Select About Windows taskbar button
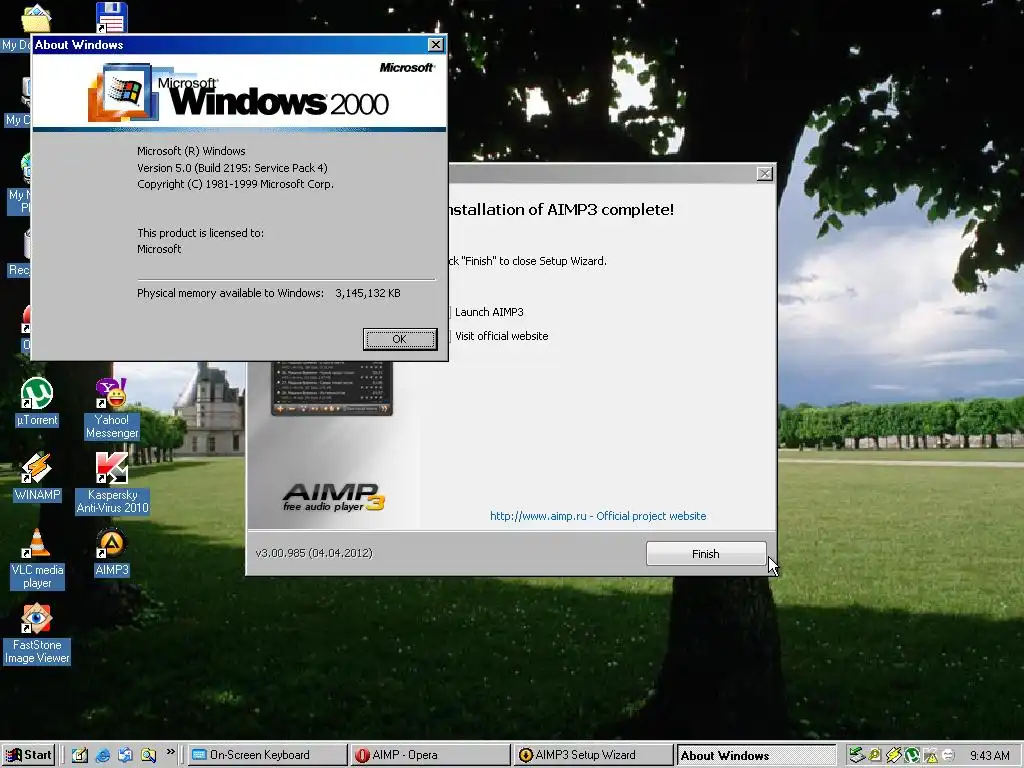 [756, 756]
